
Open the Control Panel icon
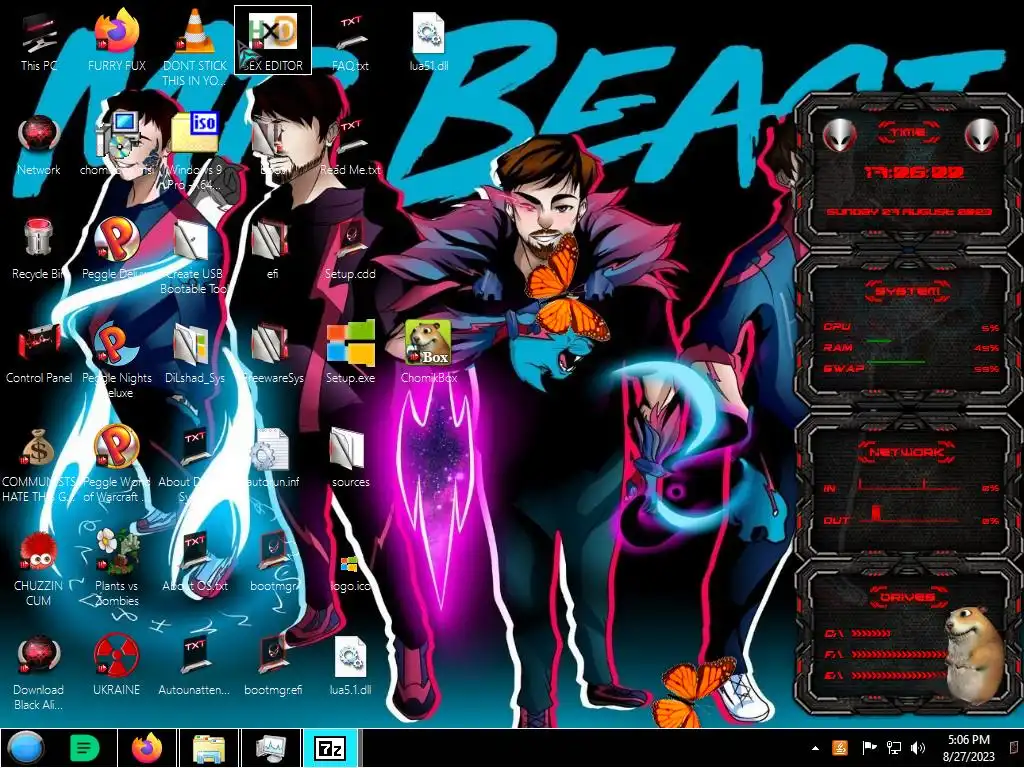[39, 353]
